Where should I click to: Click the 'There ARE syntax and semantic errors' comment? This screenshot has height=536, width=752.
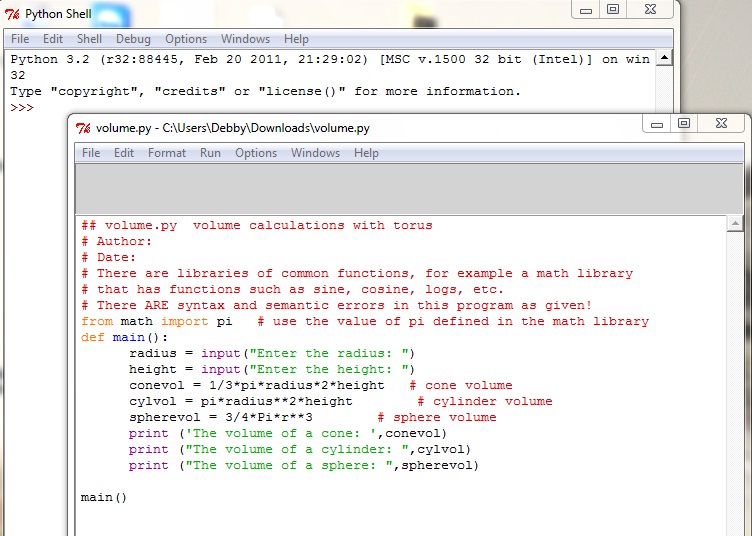pyautogui.click(x=337, y=305)
